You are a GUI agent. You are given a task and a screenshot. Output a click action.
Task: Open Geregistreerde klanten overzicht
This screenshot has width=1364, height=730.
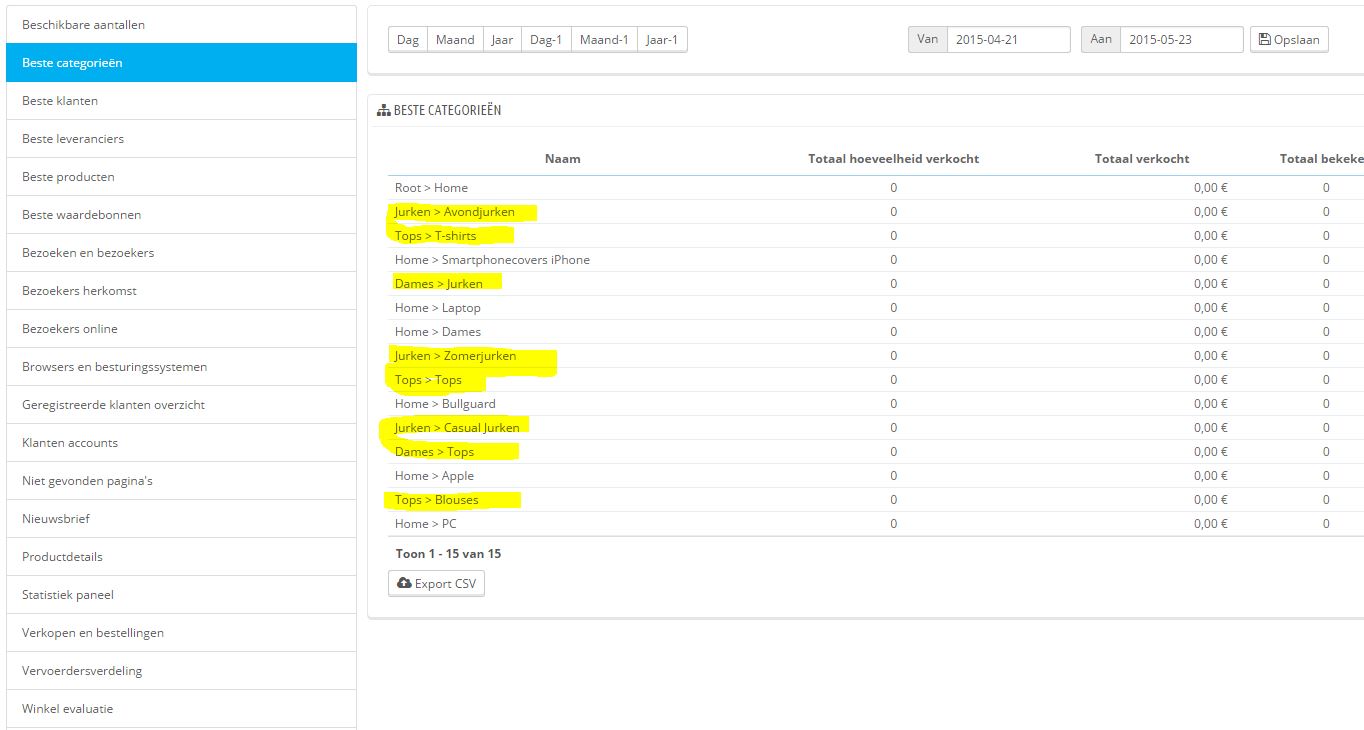coord(181,404)
